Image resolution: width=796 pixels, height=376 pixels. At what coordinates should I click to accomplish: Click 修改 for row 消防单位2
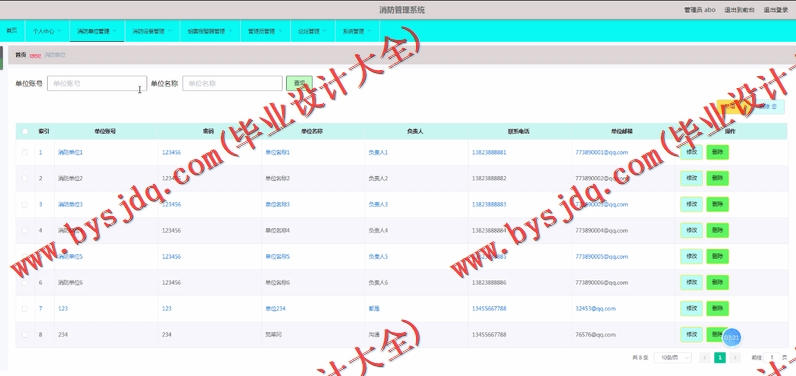[691, 178]
